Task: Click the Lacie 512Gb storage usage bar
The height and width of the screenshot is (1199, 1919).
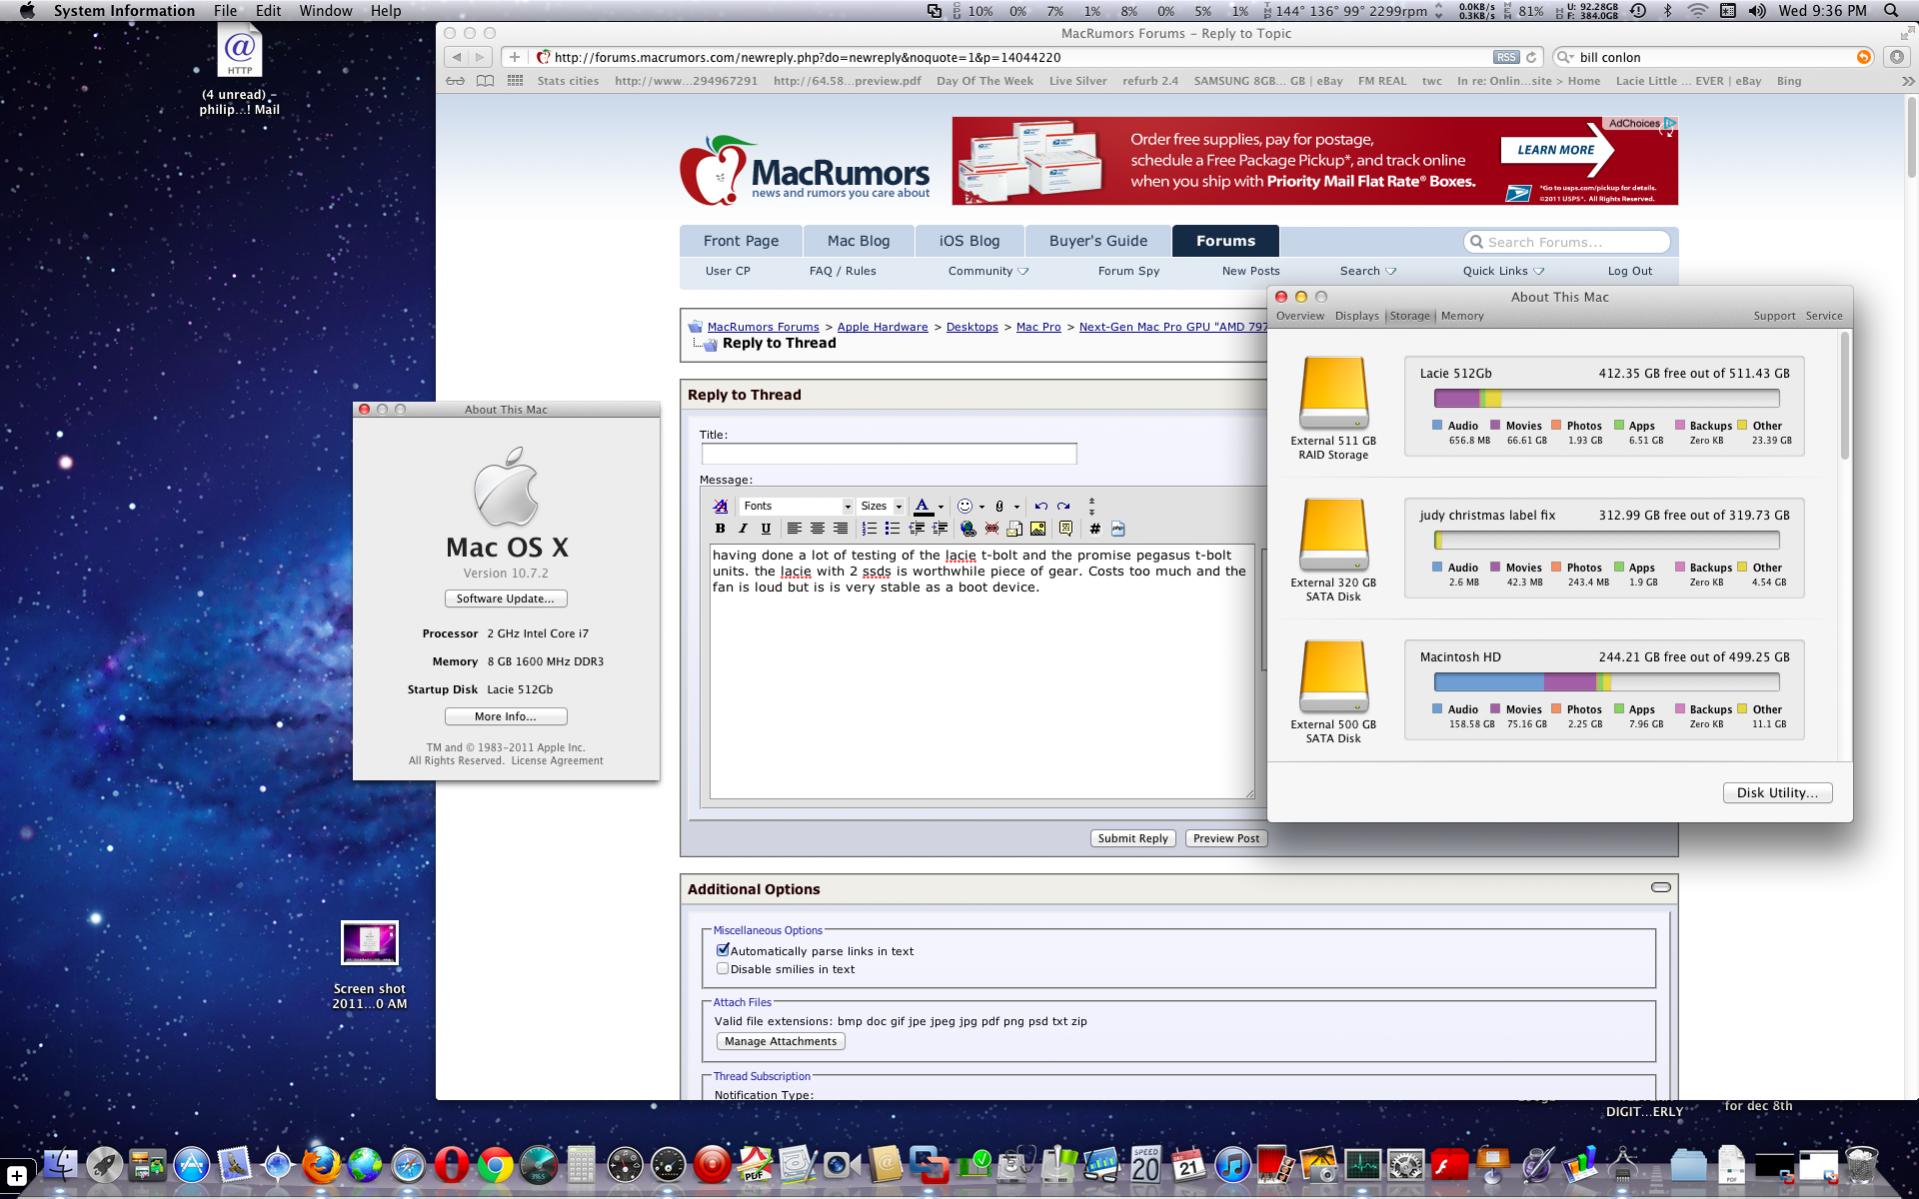Action: pyautogui.click(x=1606, y=398)
